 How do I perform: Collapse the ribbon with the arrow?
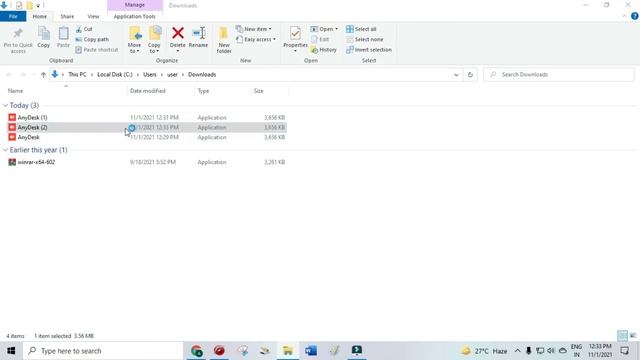click(624, 16)
